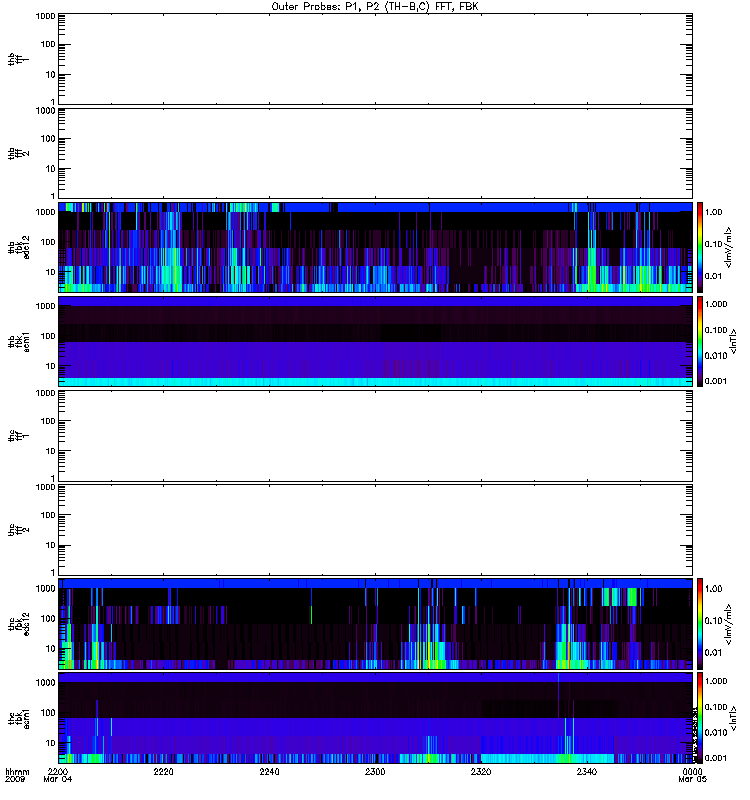750x800 pixels.
Task: Click the thb fbk edc12 spectrogram panel
Action: (375, 247)
